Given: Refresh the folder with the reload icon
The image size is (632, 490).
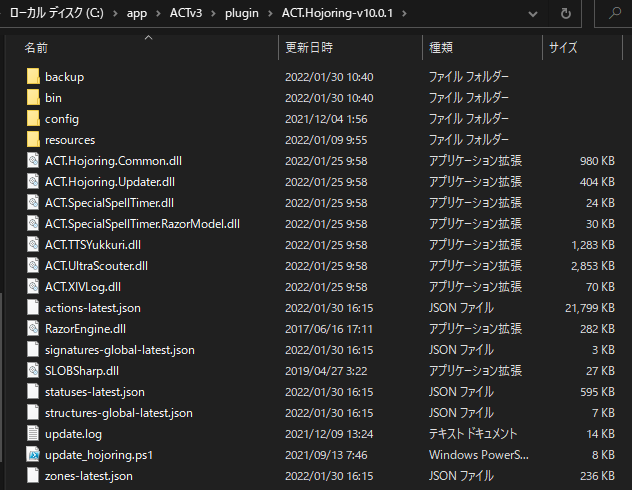Looking at the screenshot, I should coord(566,14).
